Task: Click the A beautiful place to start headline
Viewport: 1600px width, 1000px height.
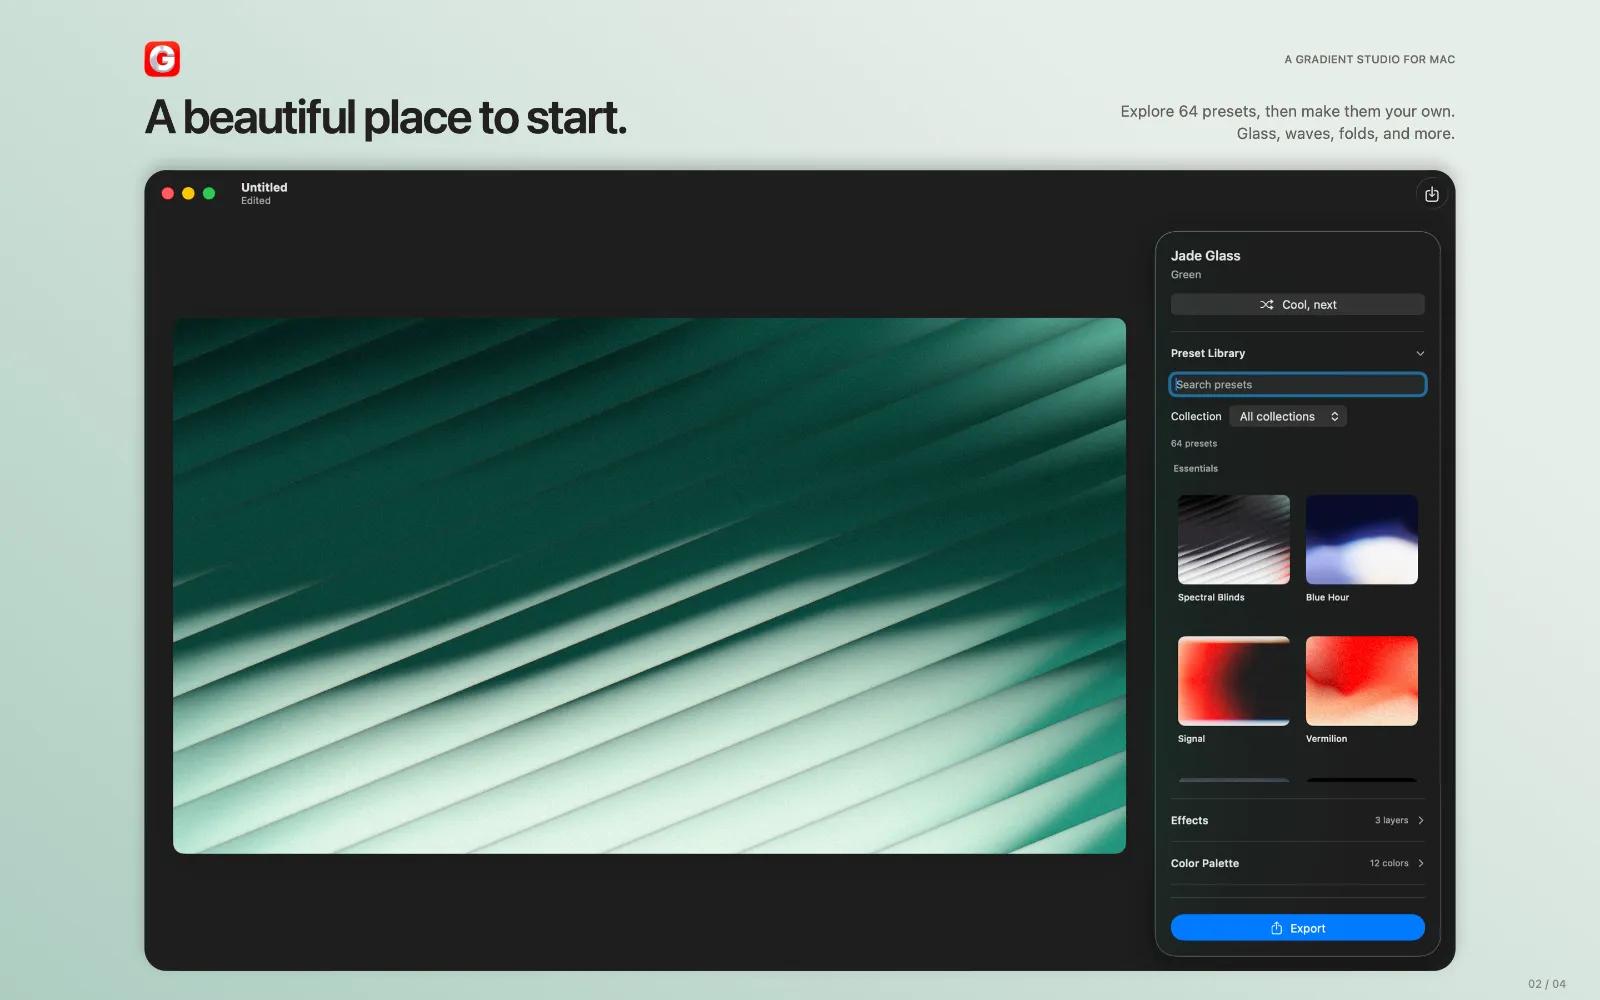Action: [386, 117]
